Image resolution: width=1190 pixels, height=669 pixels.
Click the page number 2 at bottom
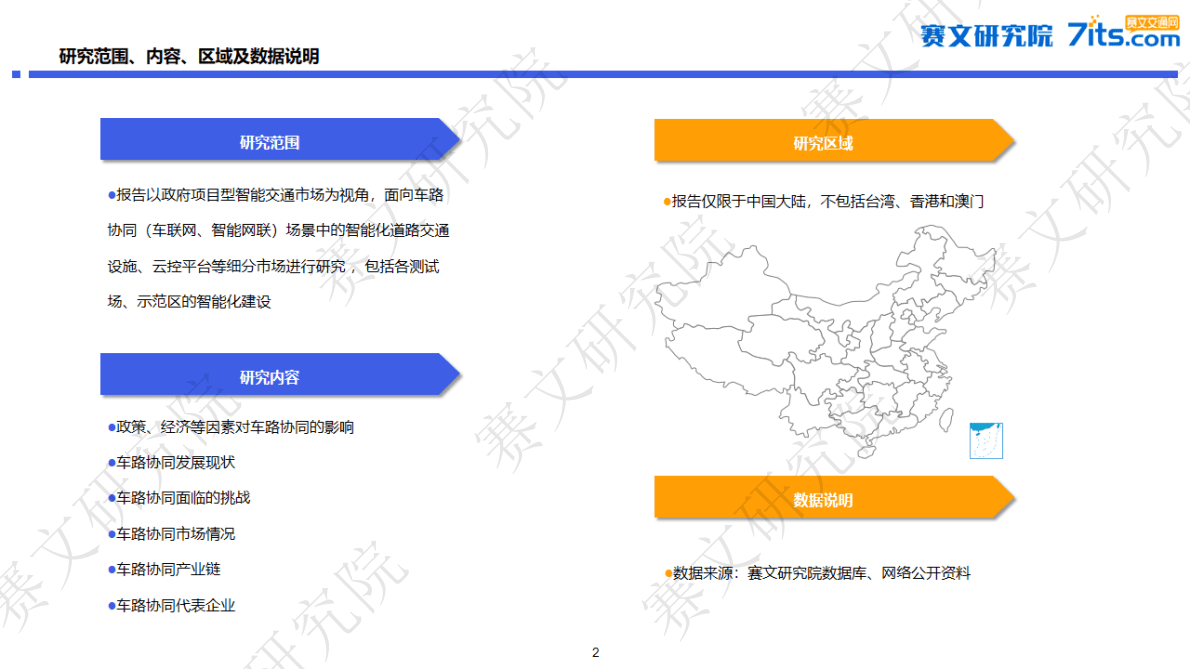click(596, 651)
